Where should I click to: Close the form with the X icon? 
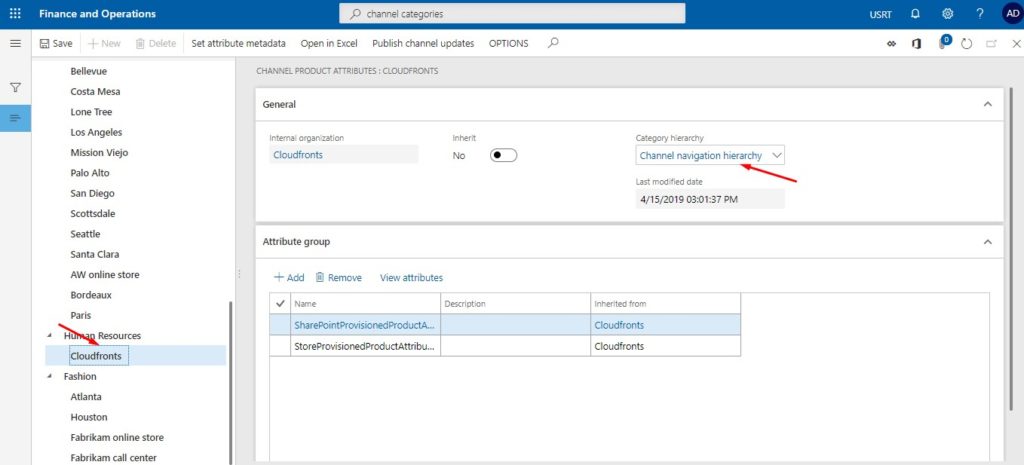[1016, 44]
